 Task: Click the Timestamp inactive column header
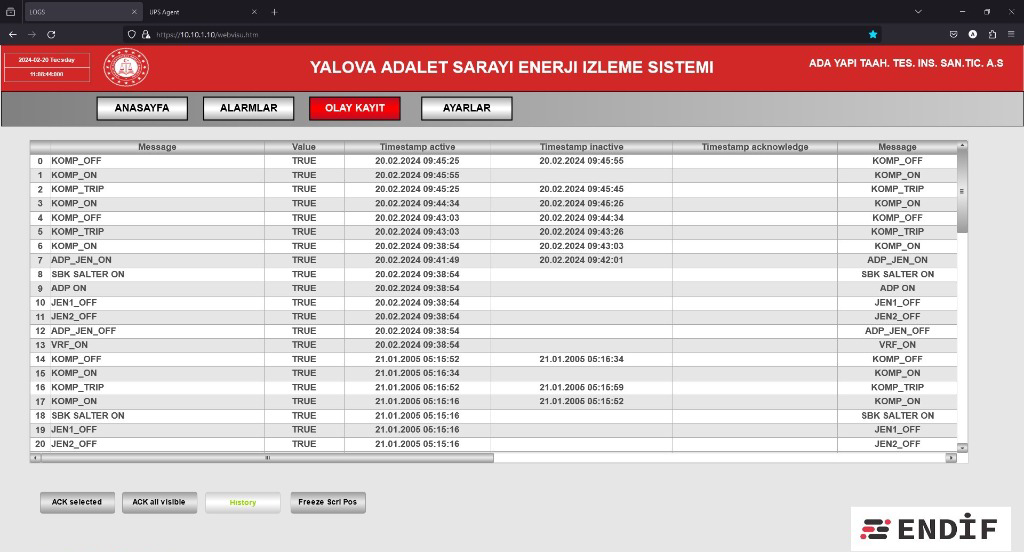[x=581, y=147]
